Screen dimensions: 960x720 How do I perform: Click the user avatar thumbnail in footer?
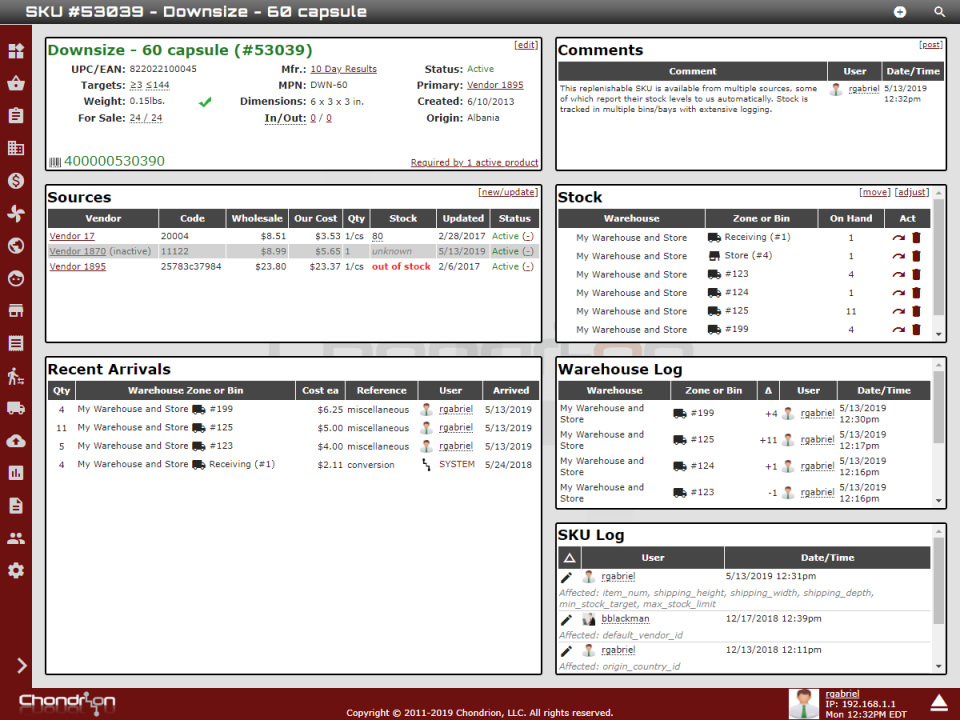803,703
